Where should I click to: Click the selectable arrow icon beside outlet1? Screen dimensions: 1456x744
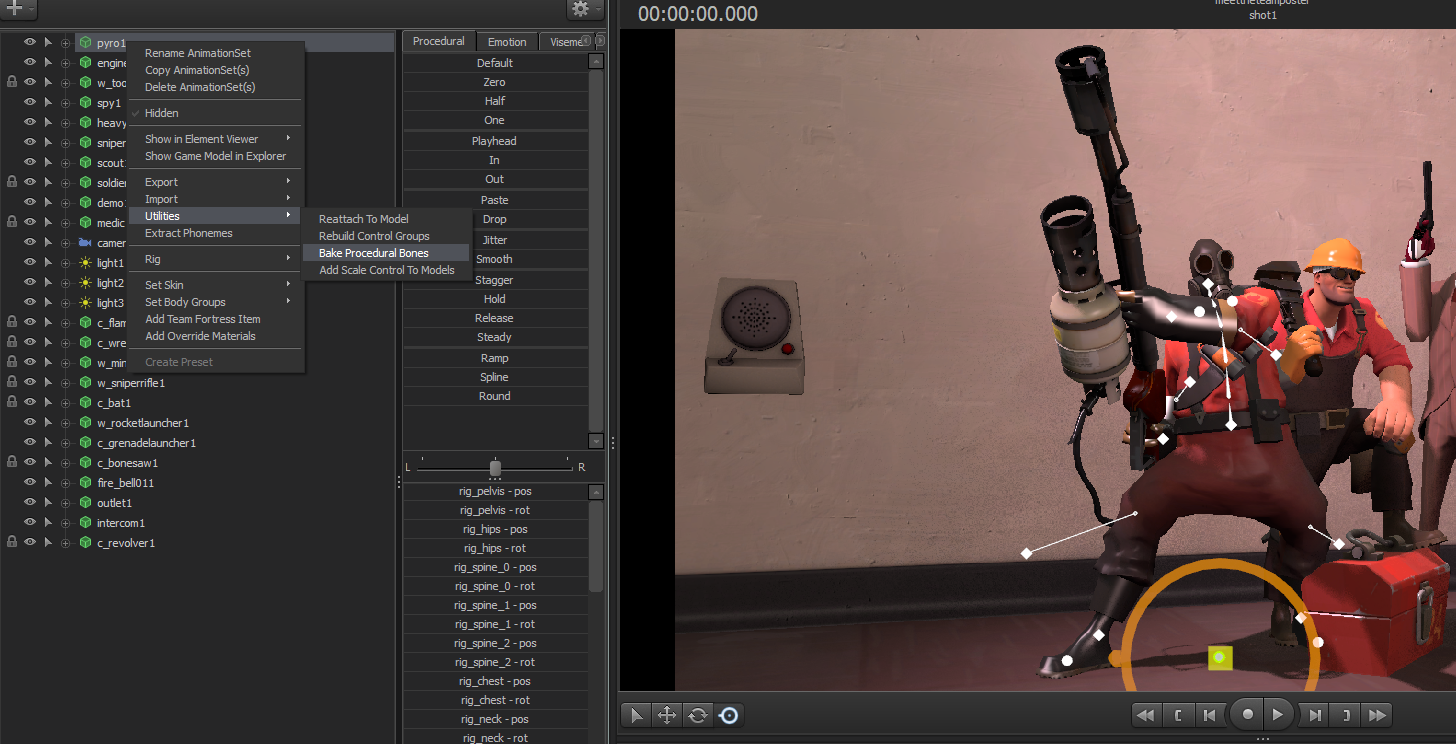47,503
